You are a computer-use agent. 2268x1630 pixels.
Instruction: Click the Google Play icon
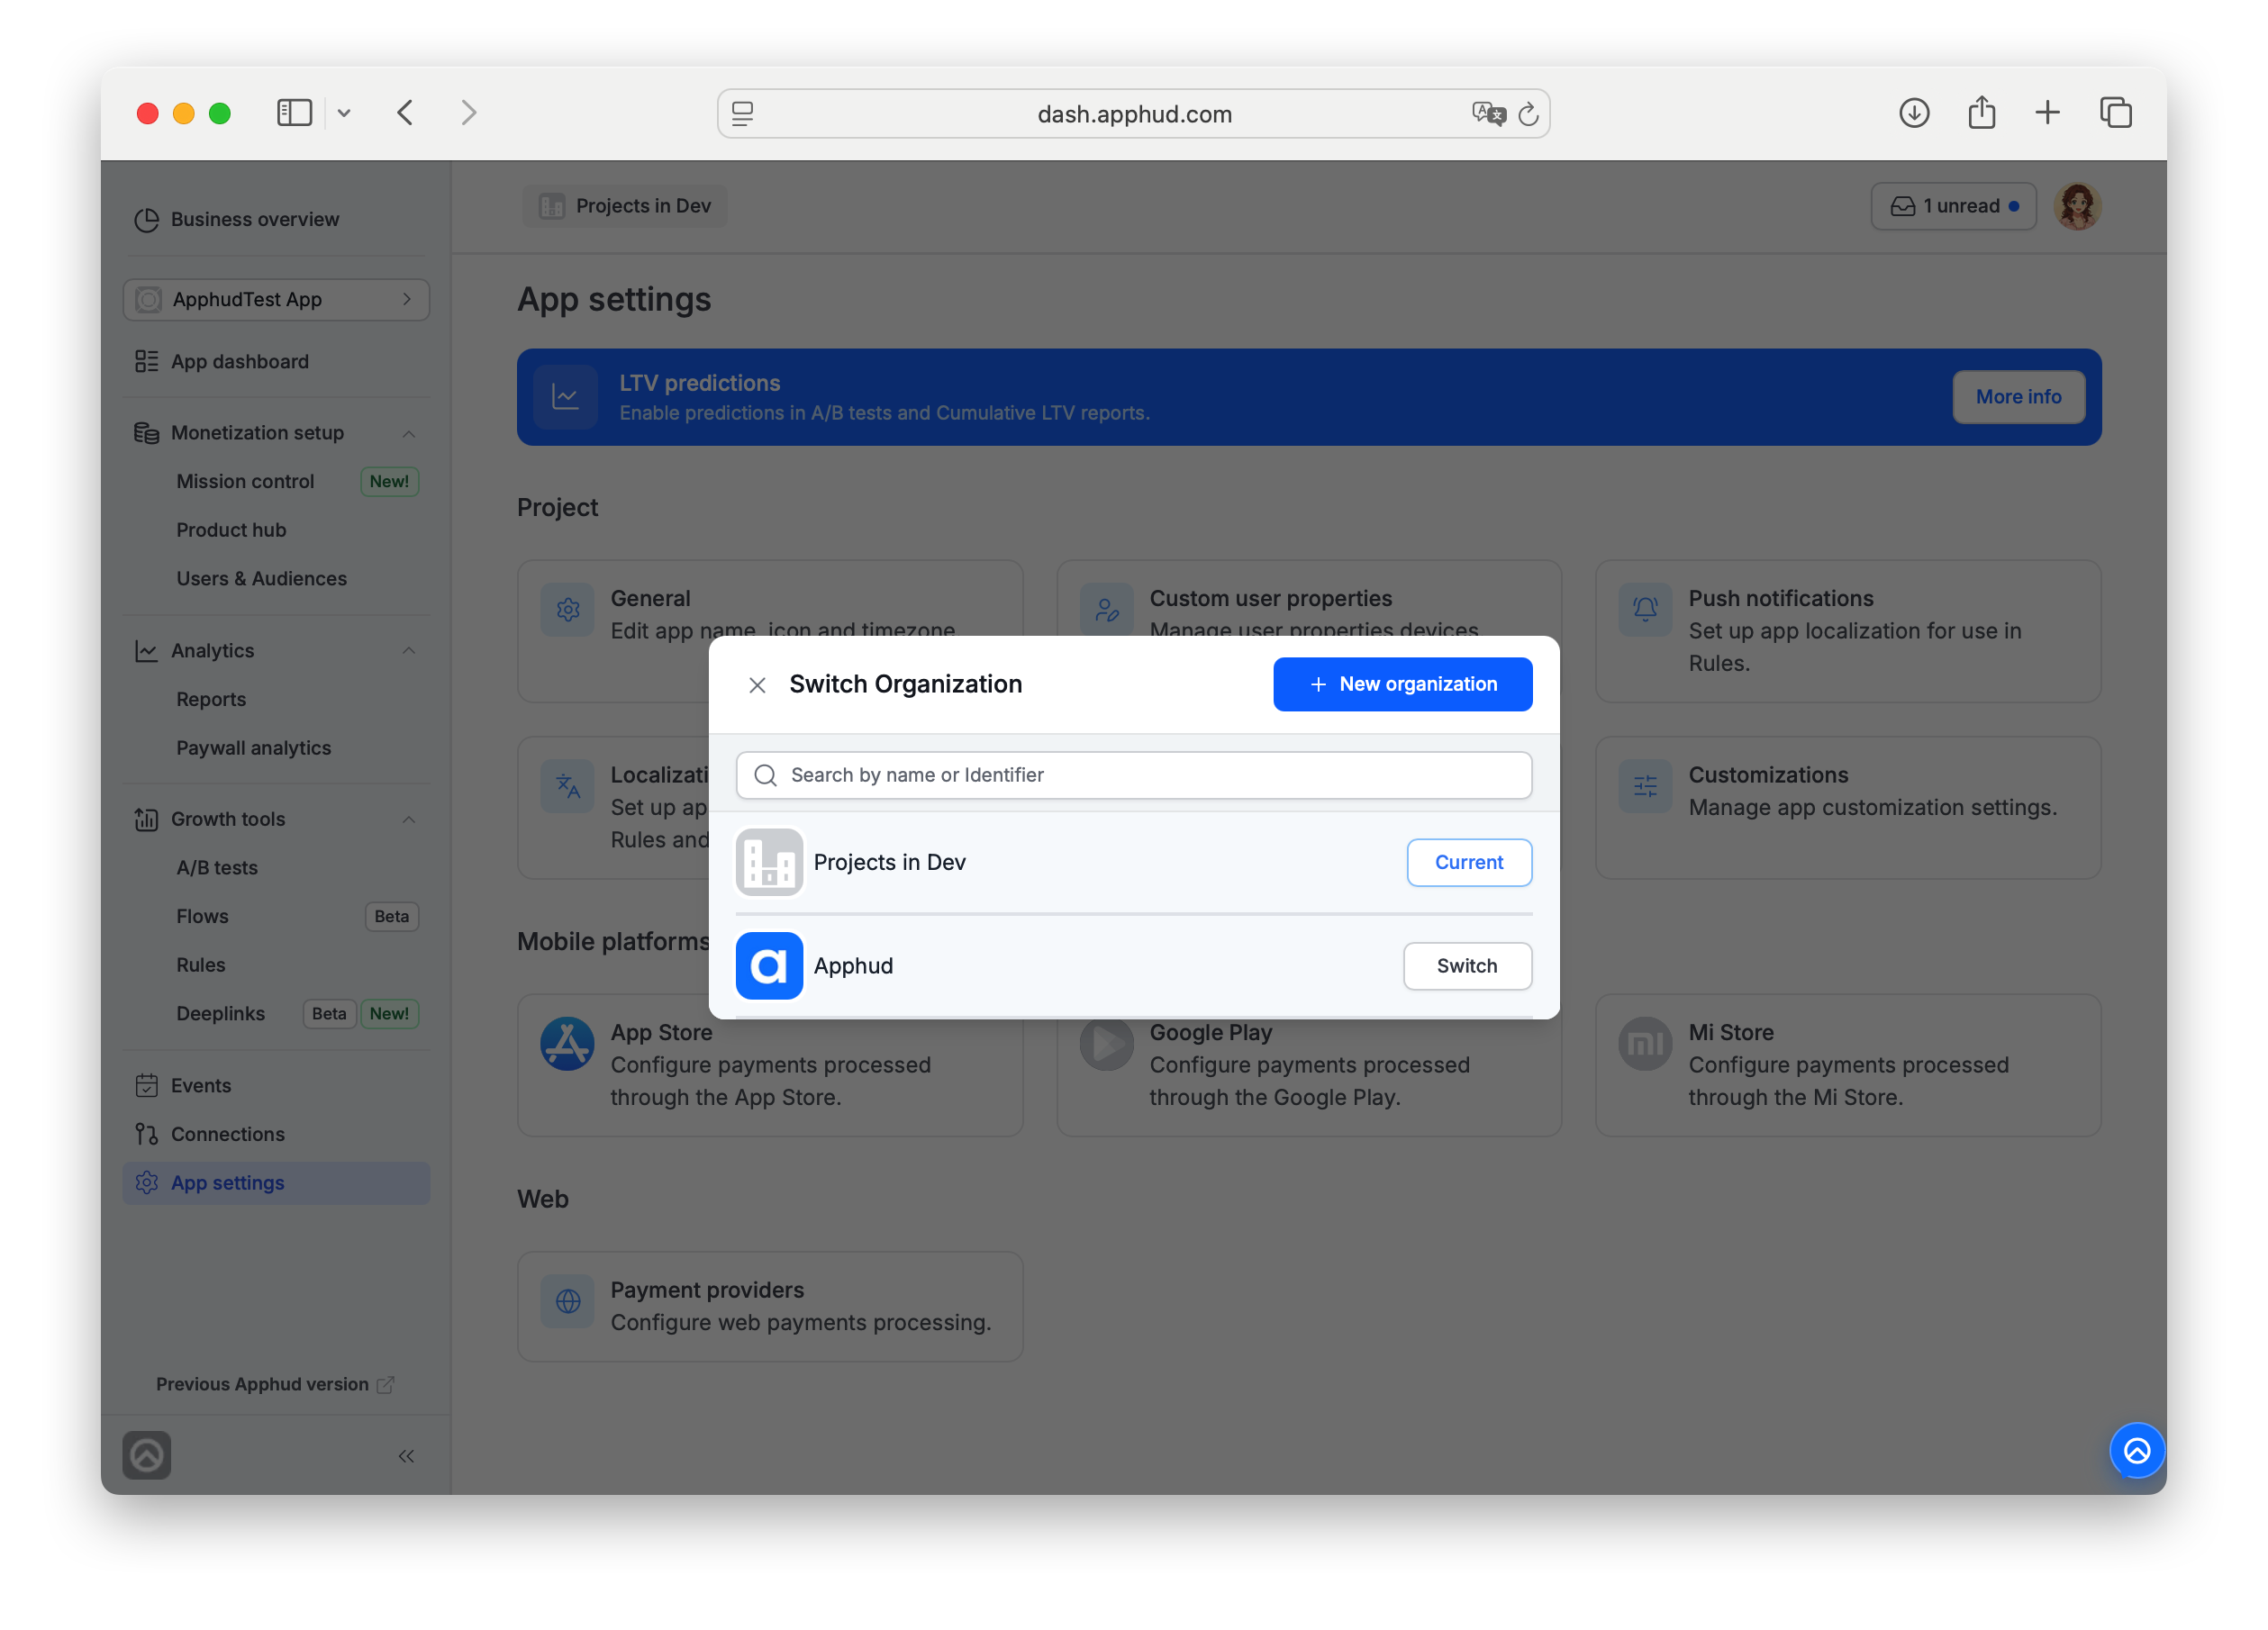click(1106, 1043)
